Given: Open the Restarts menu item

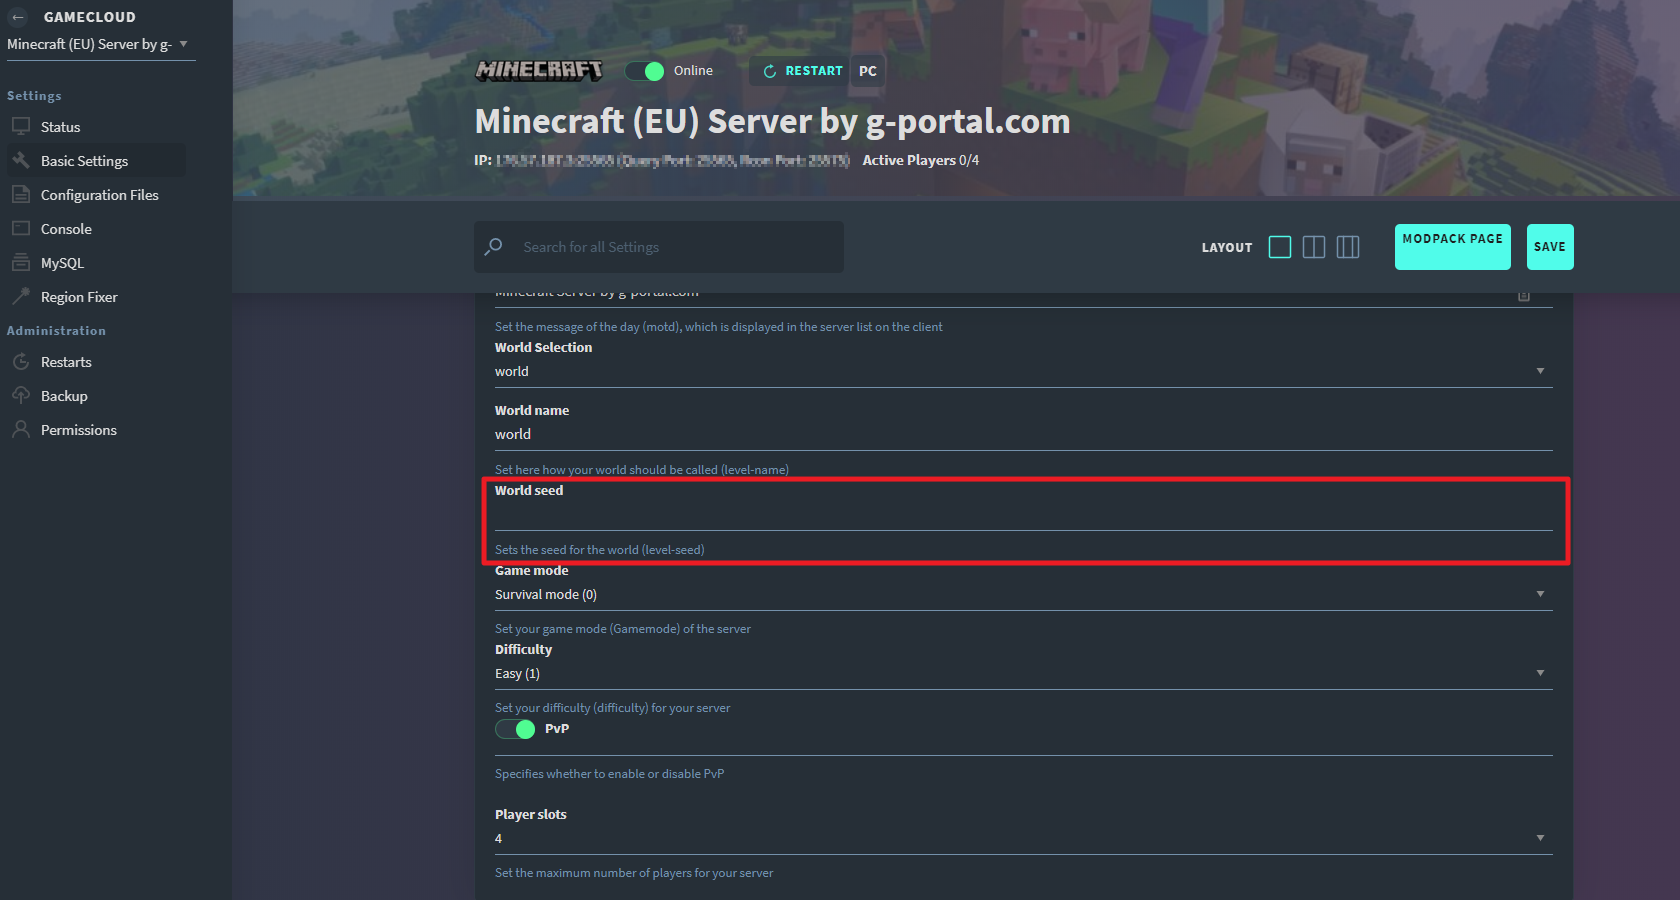Looking at the screenshot, I should [x=22, y=361].
